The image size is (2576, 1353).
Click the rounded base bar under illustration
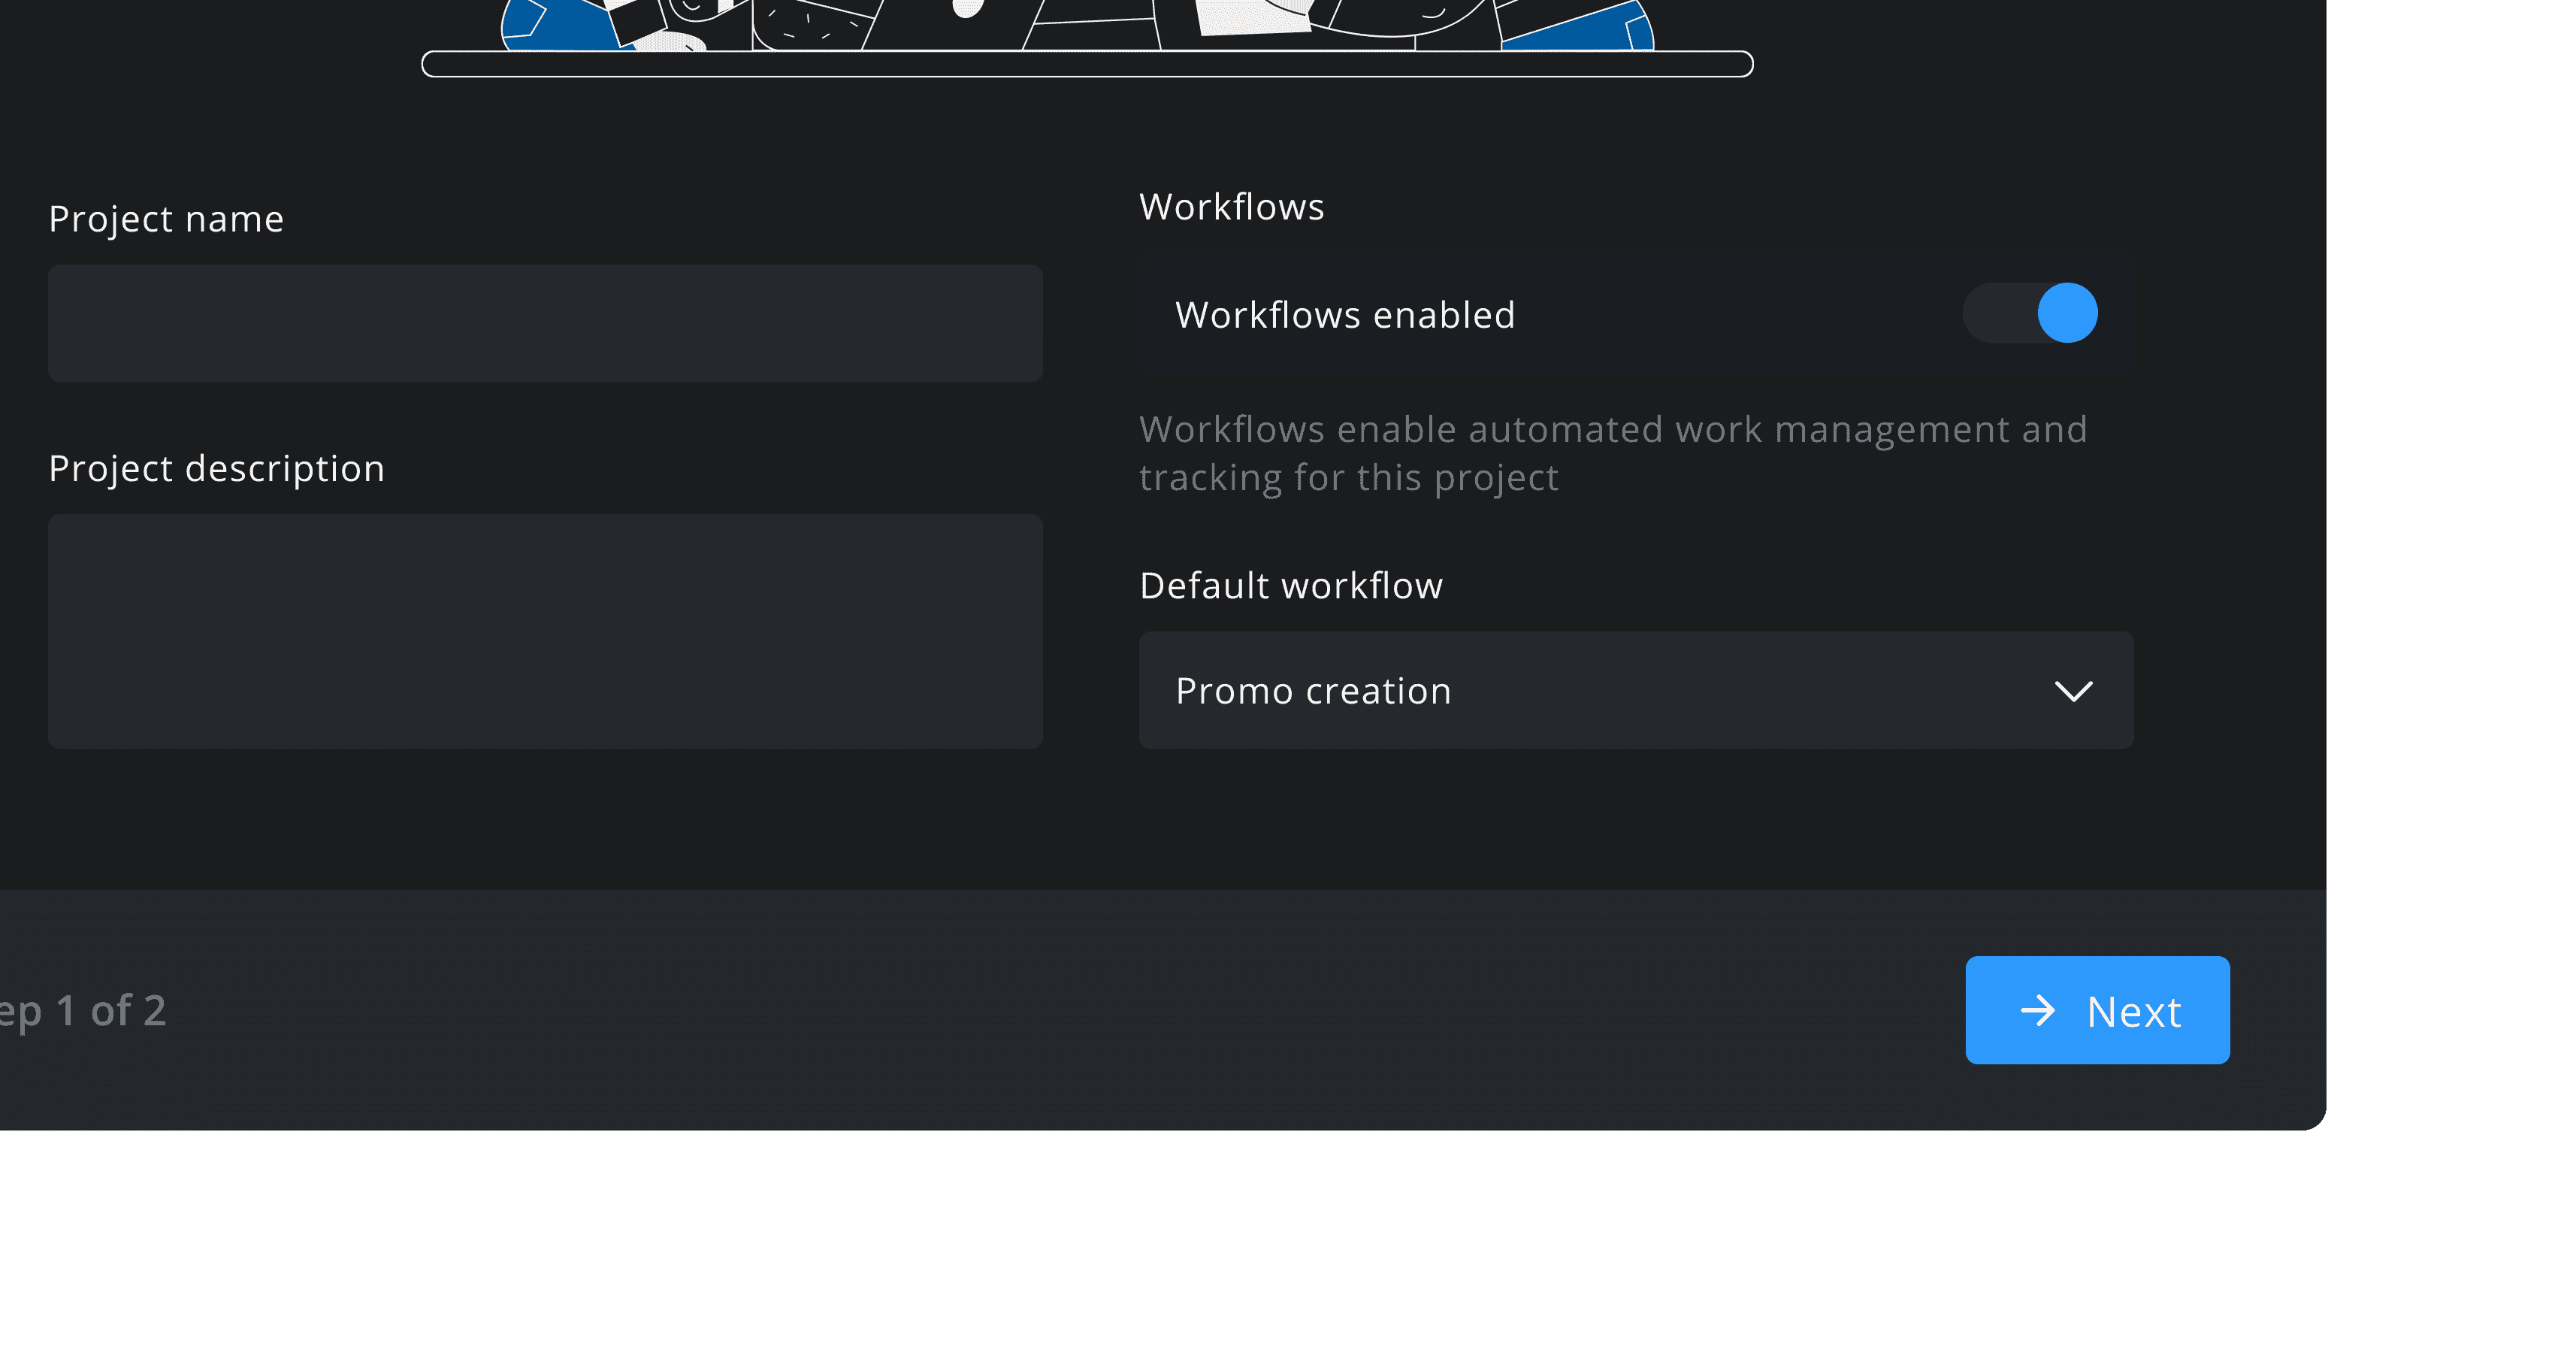[x=1087, y=64]
